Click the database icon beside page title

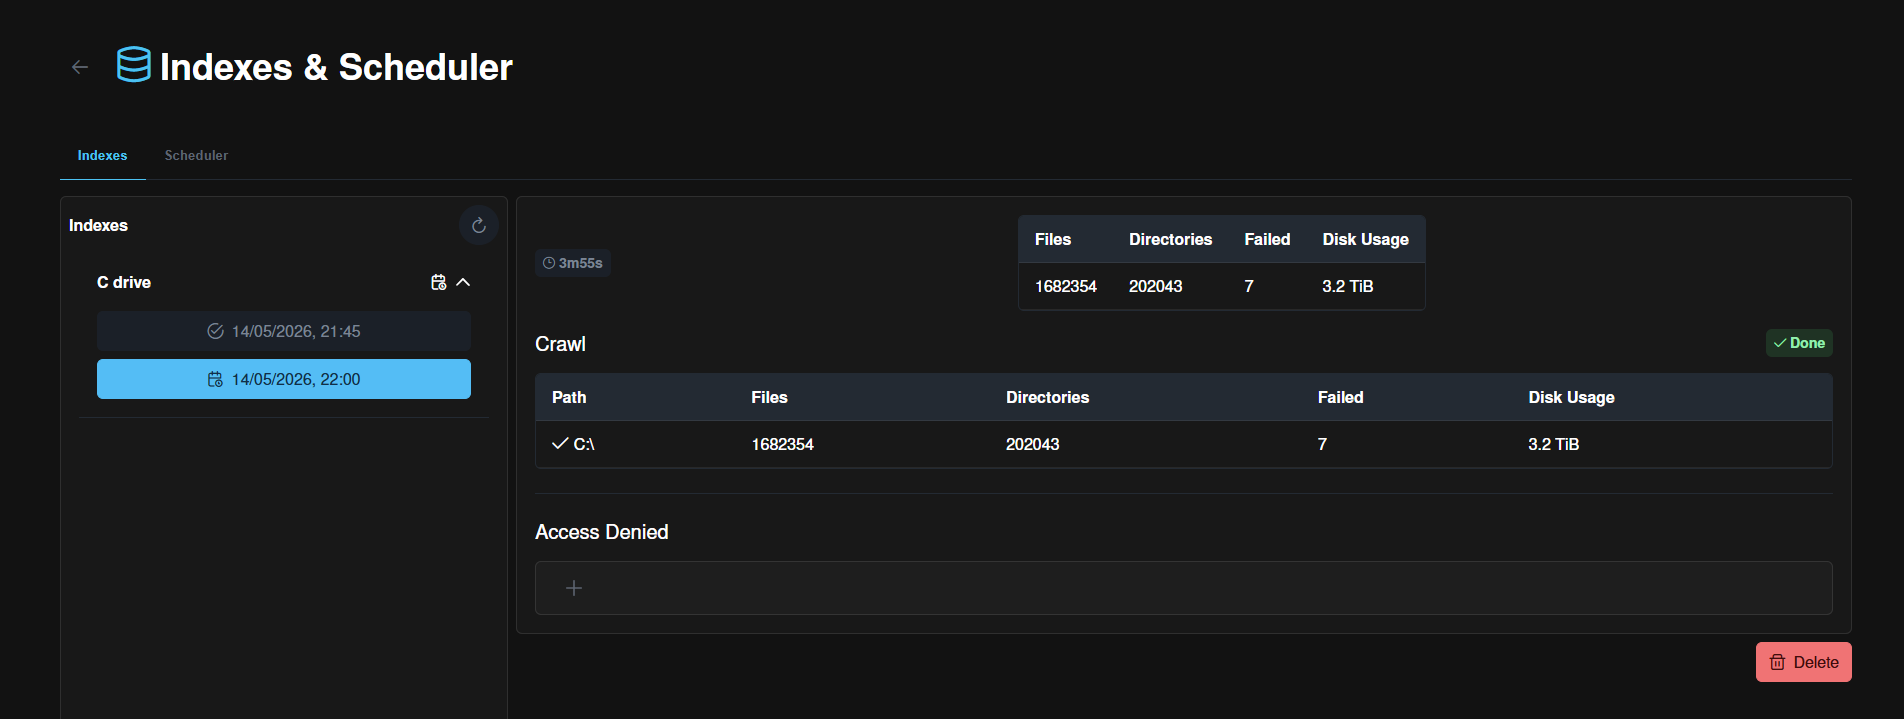pos(134,65)
